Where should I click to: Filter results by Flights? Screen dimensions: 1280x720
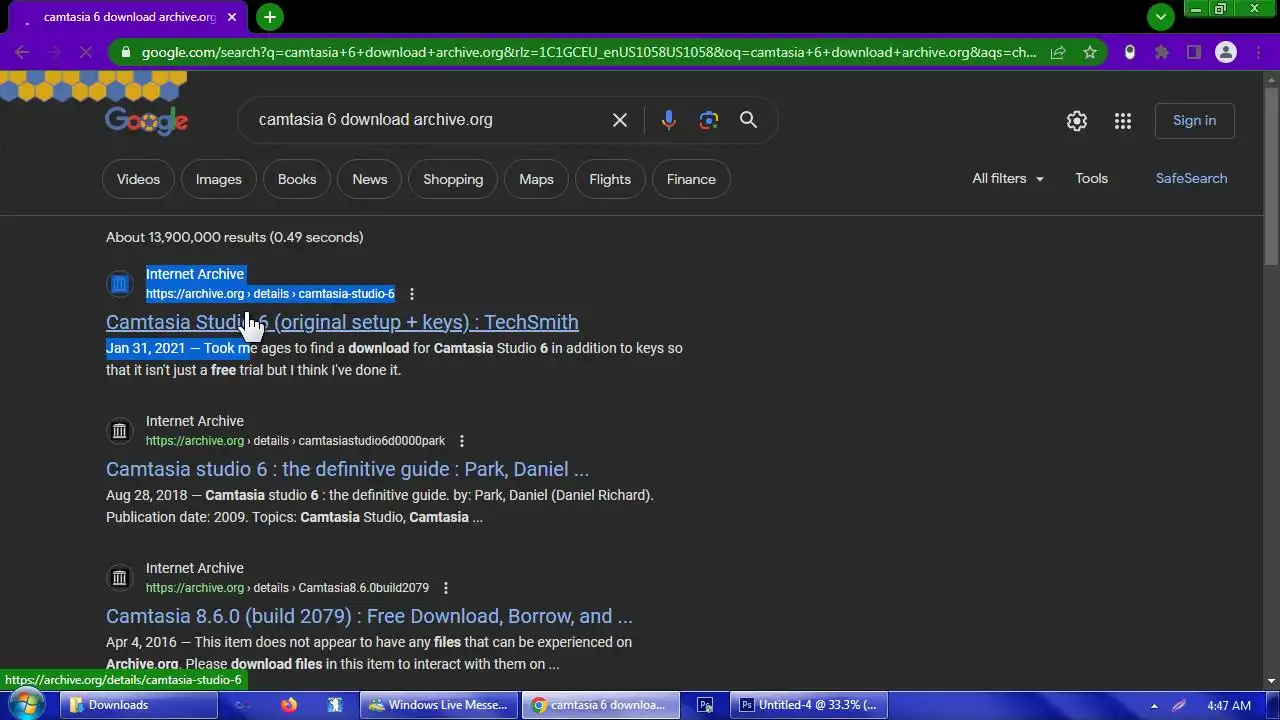click(610, 179)
